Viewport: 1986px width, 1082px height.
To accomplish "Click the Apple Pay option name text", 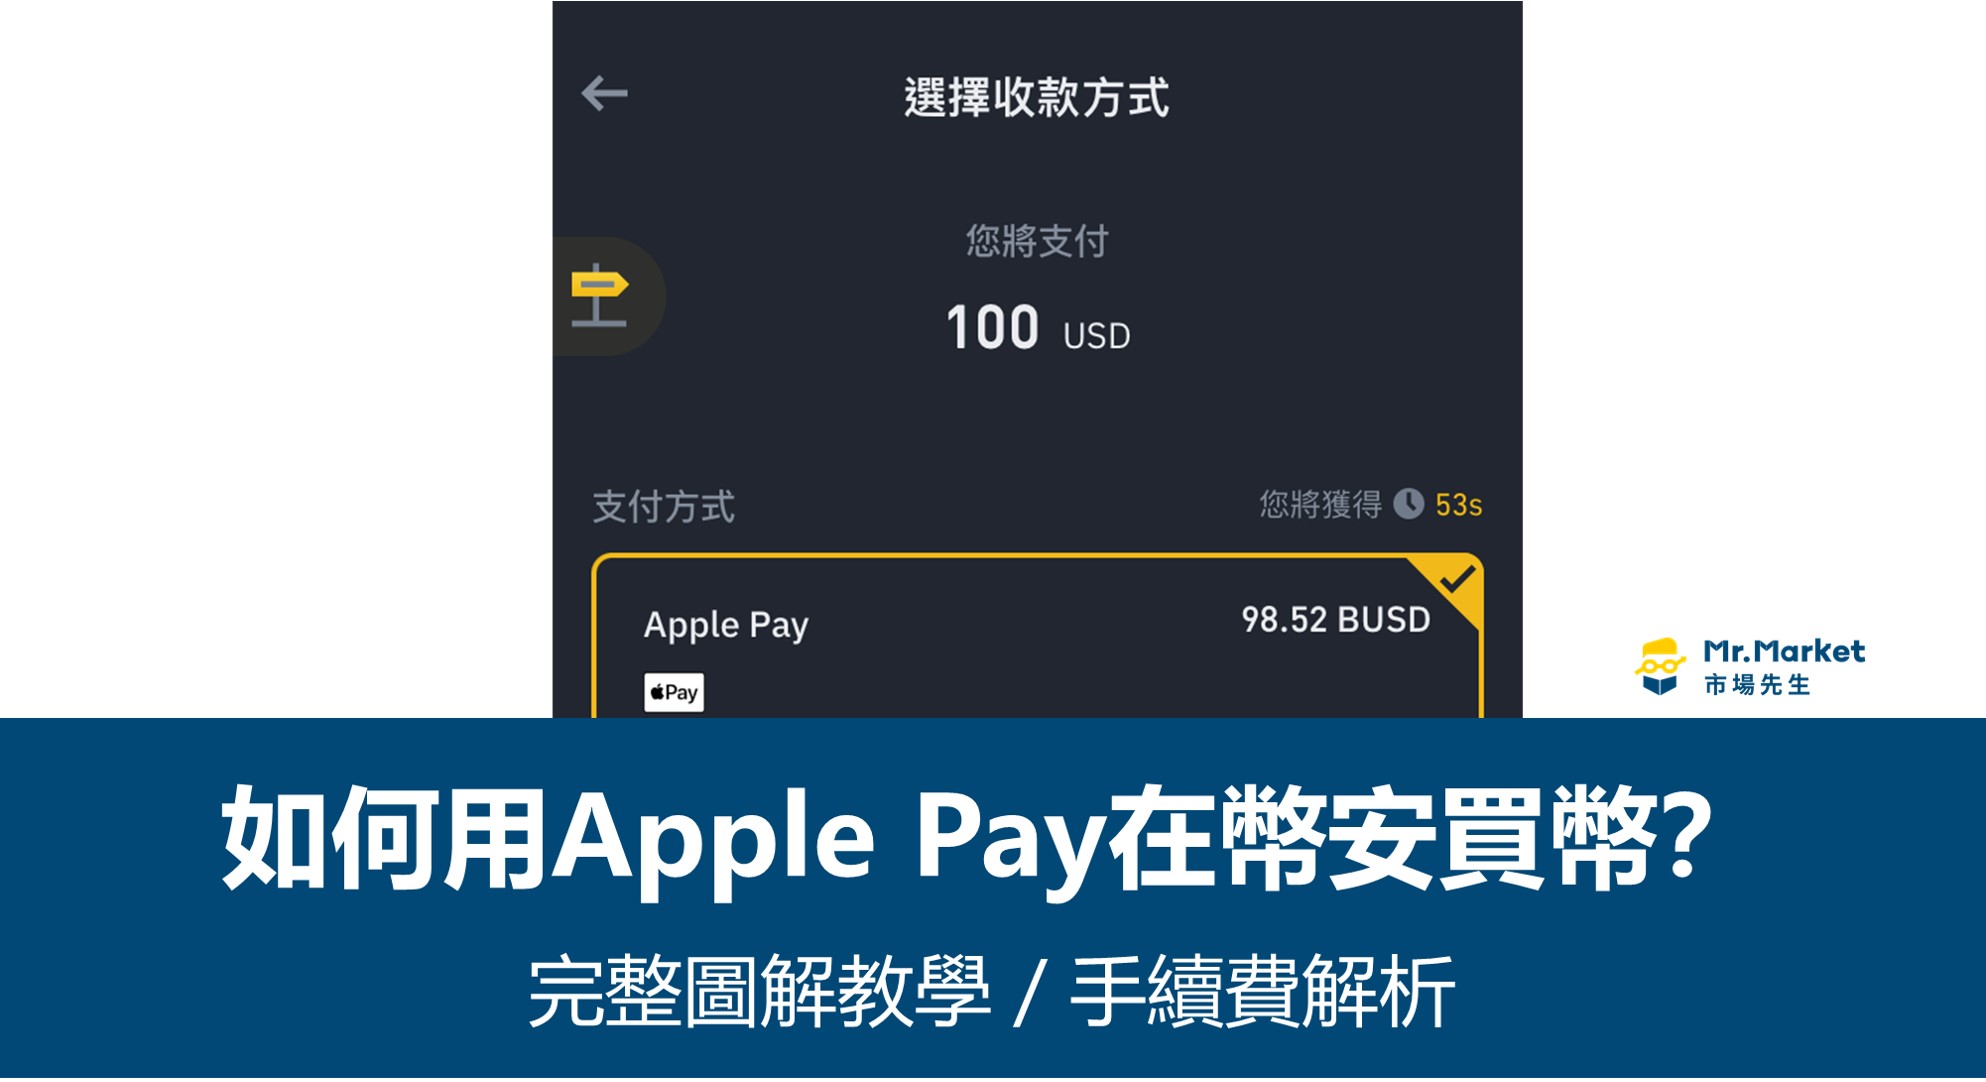I will click(726, 625).
